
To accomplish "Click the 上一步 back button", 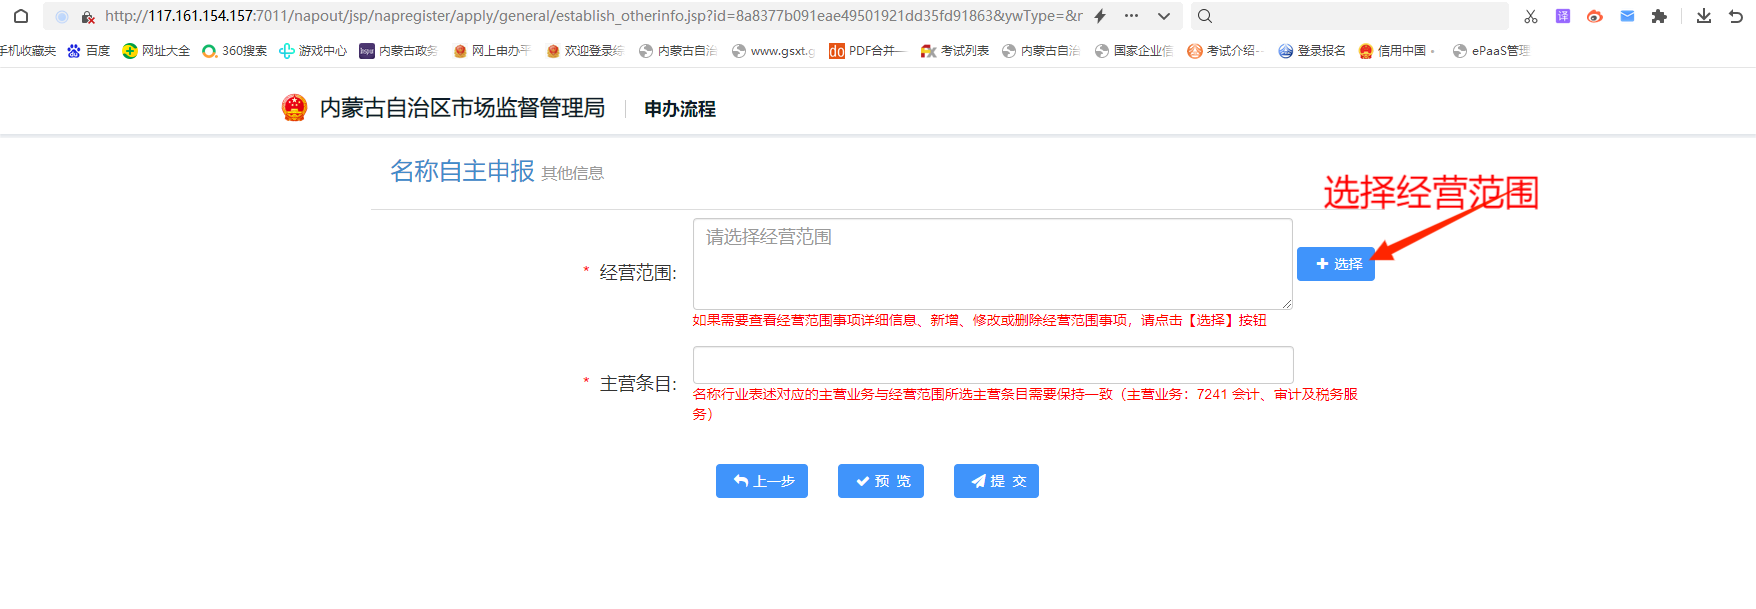I will coord(762,481).
